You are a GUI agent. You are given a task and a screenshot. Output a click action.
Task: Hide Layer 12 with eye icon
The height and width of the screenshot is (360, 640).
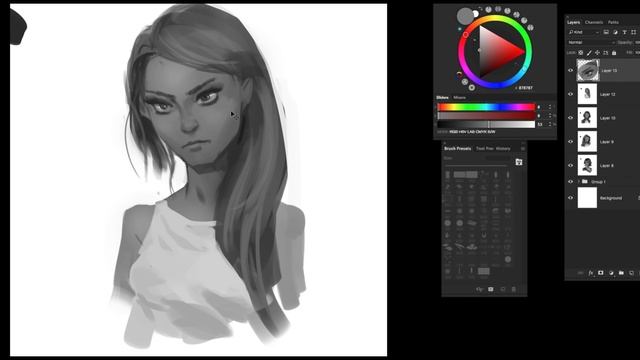pyautogui.click(x=571, y=94)
